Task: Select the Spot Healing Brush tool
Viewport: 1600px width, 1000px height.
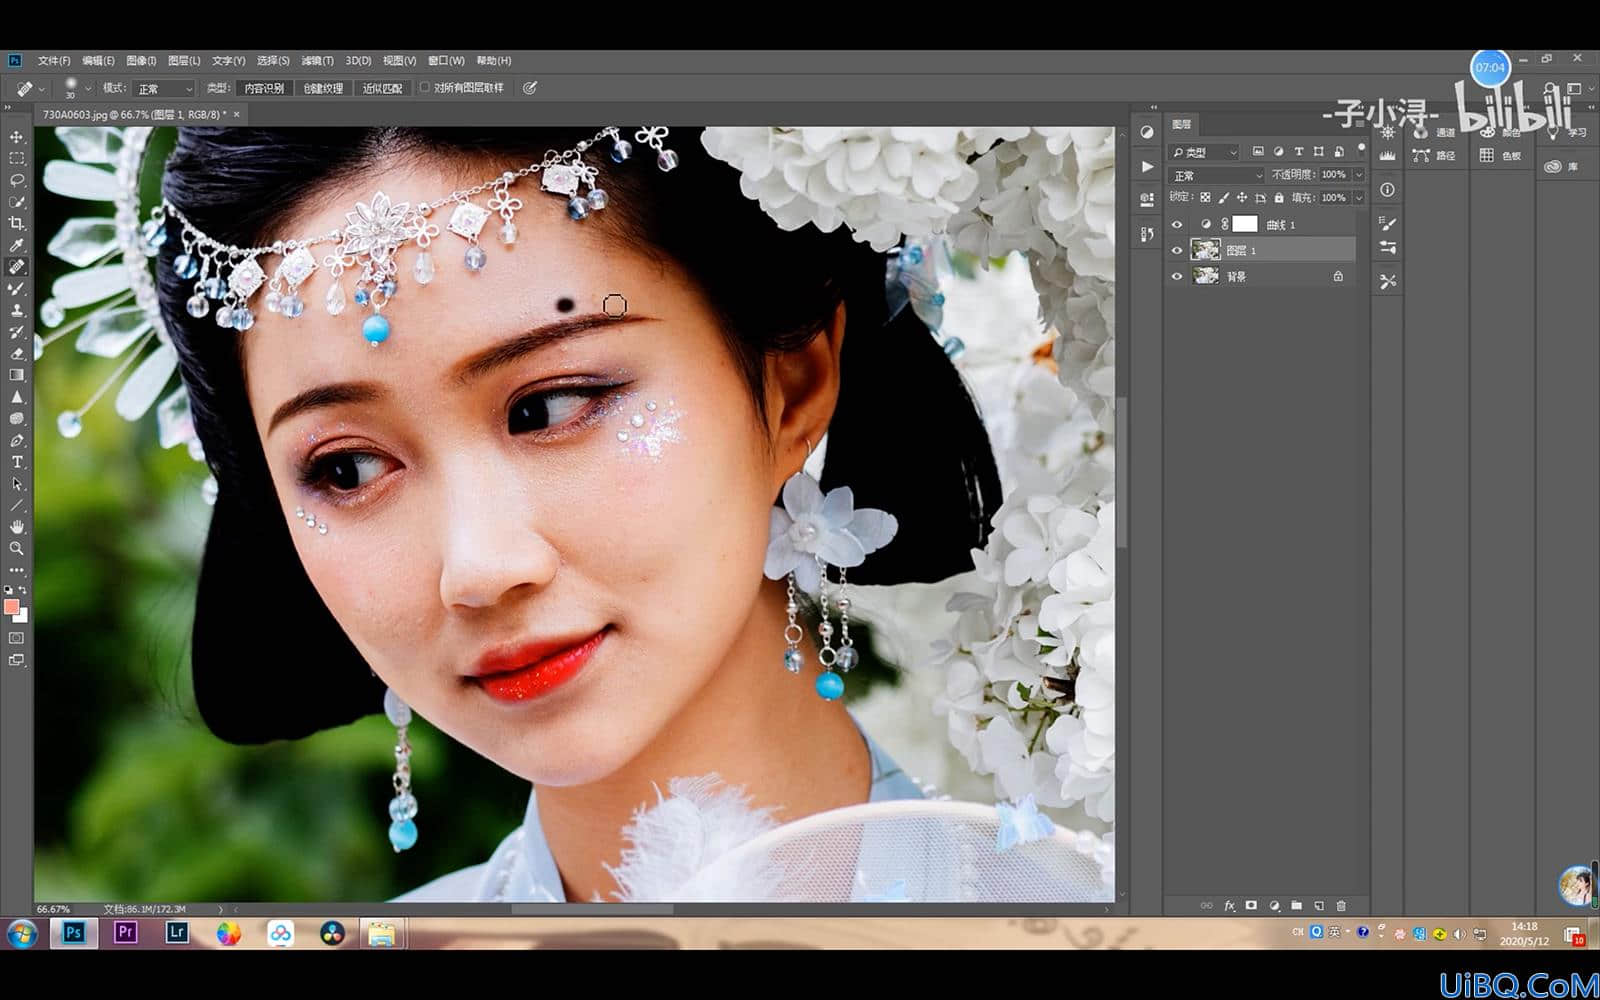Action: [17, 268]
